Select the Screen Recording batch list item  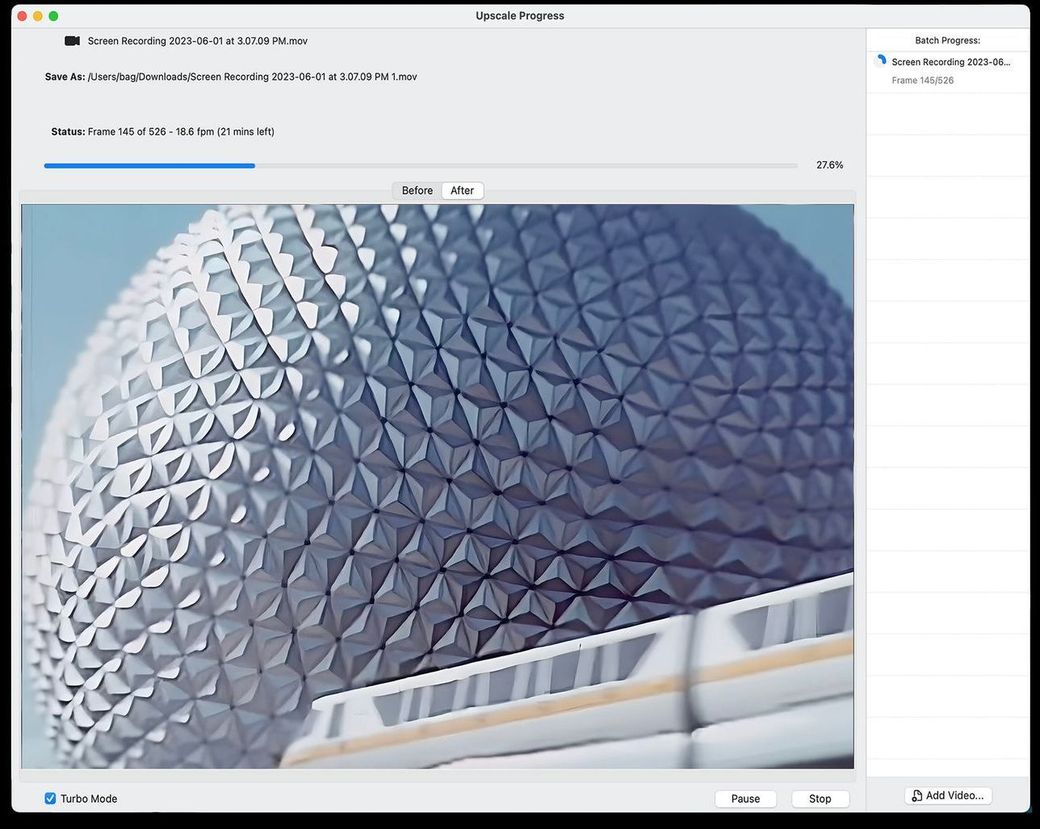[x=948, y=71]
